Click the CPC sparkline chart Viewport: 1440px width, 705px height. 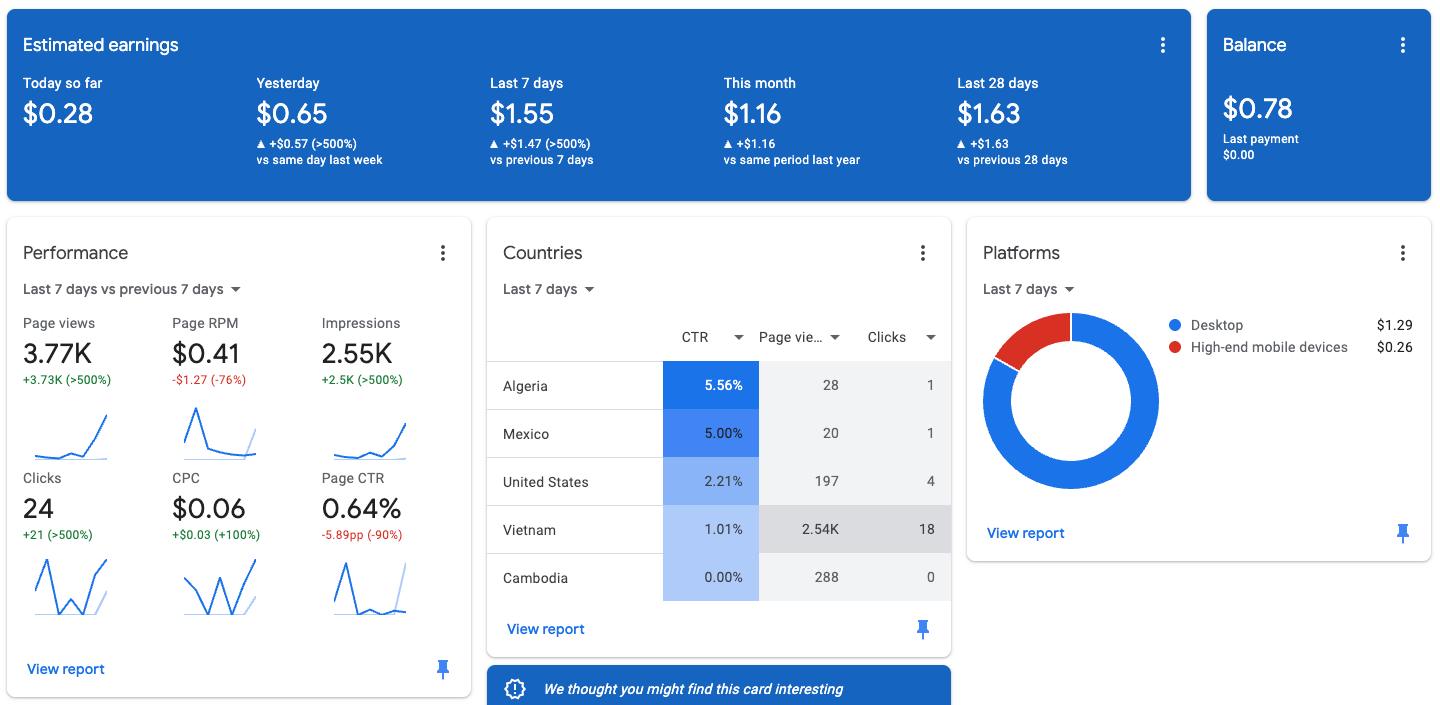[220, 587]
